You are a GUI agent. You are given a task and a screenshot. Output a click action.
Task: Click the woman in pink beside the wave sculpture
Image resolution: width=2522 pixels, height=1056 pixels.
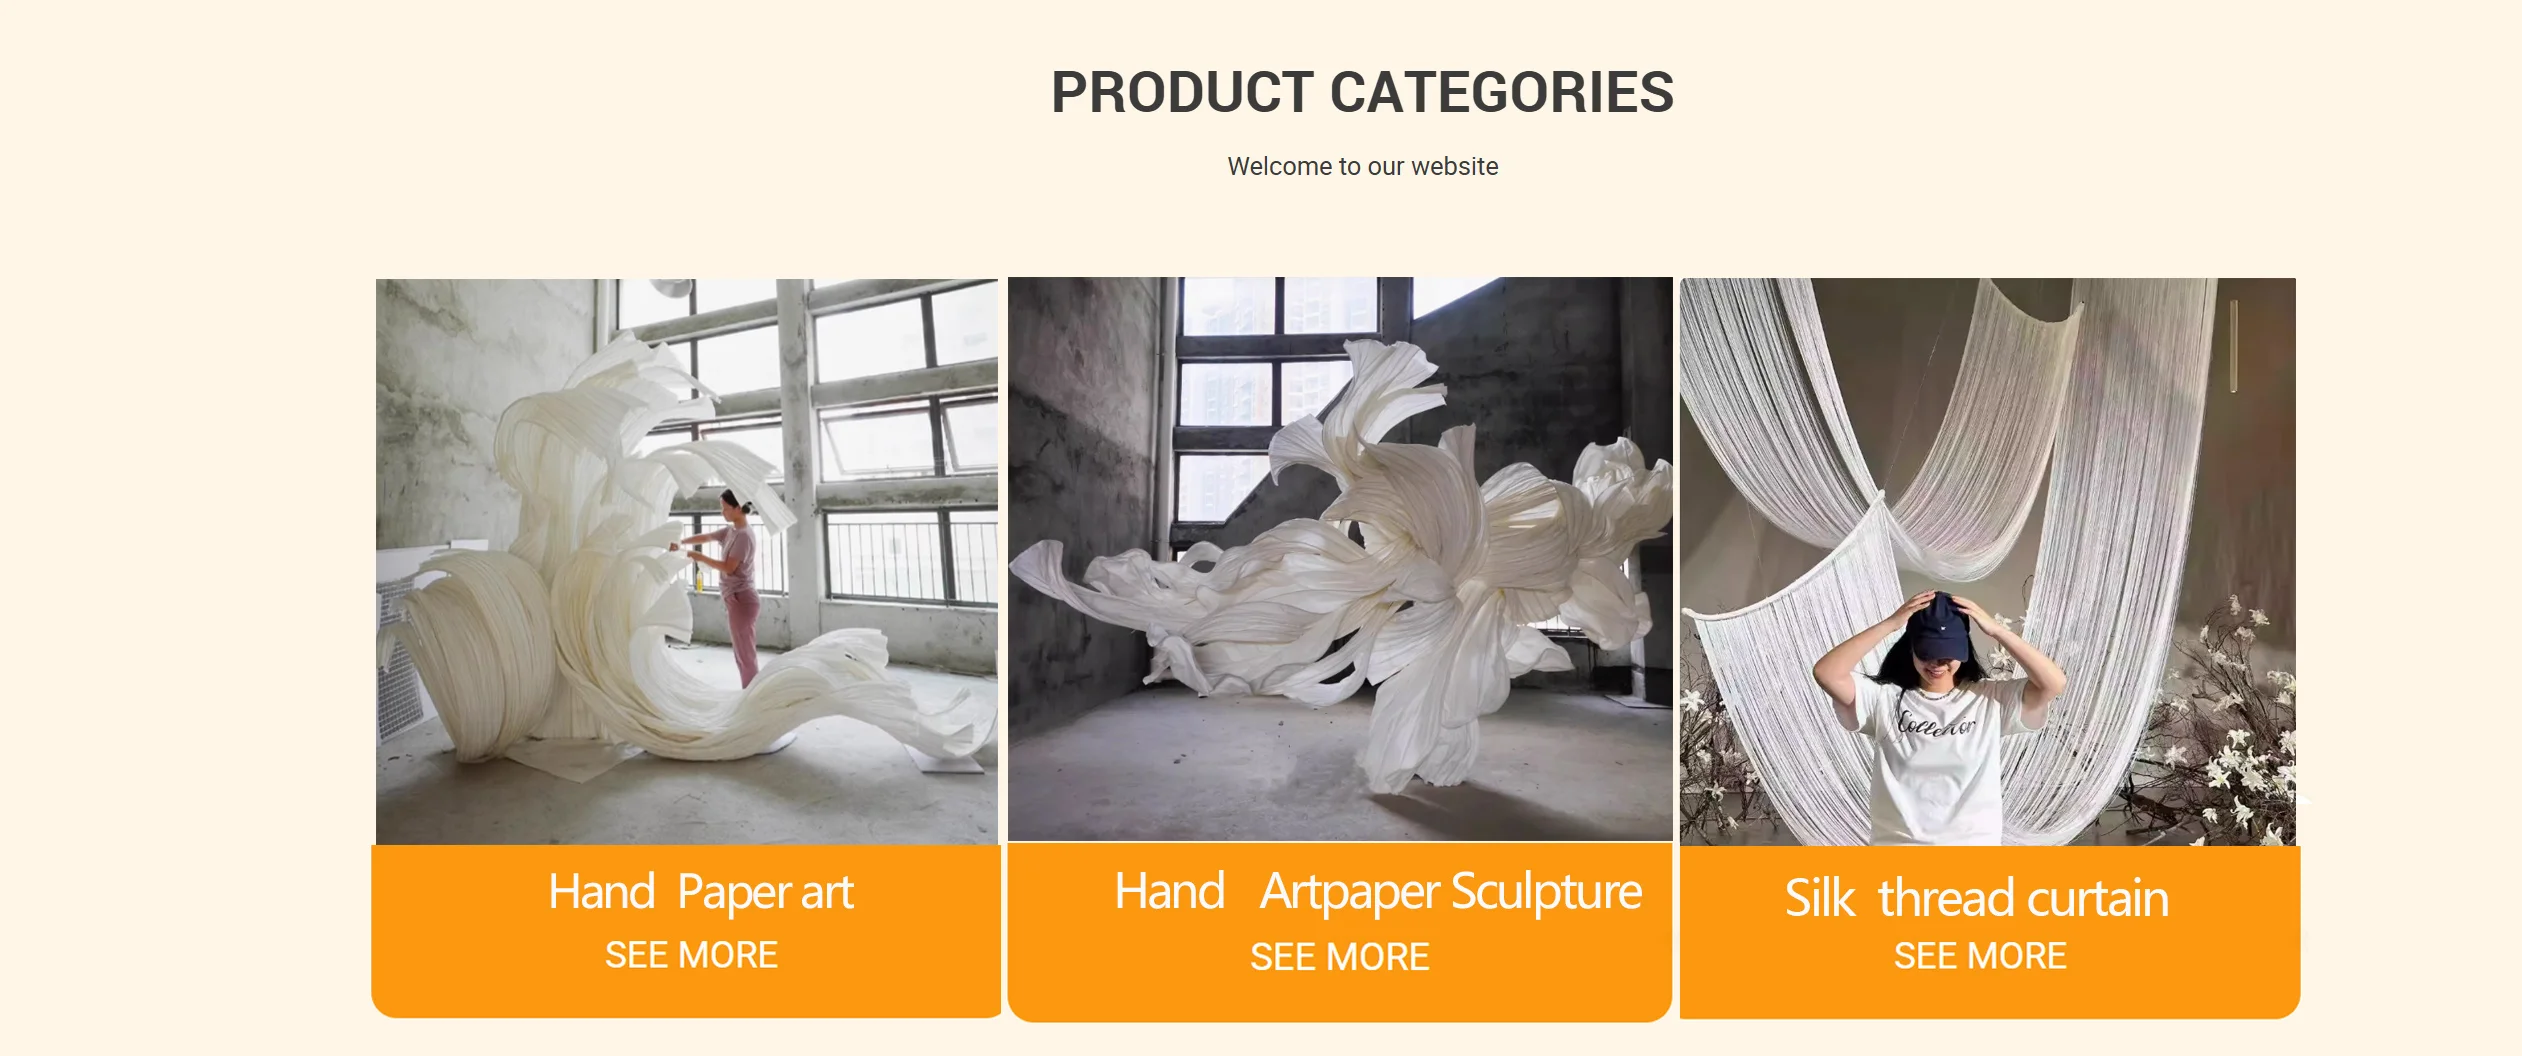tap(732, 586)
